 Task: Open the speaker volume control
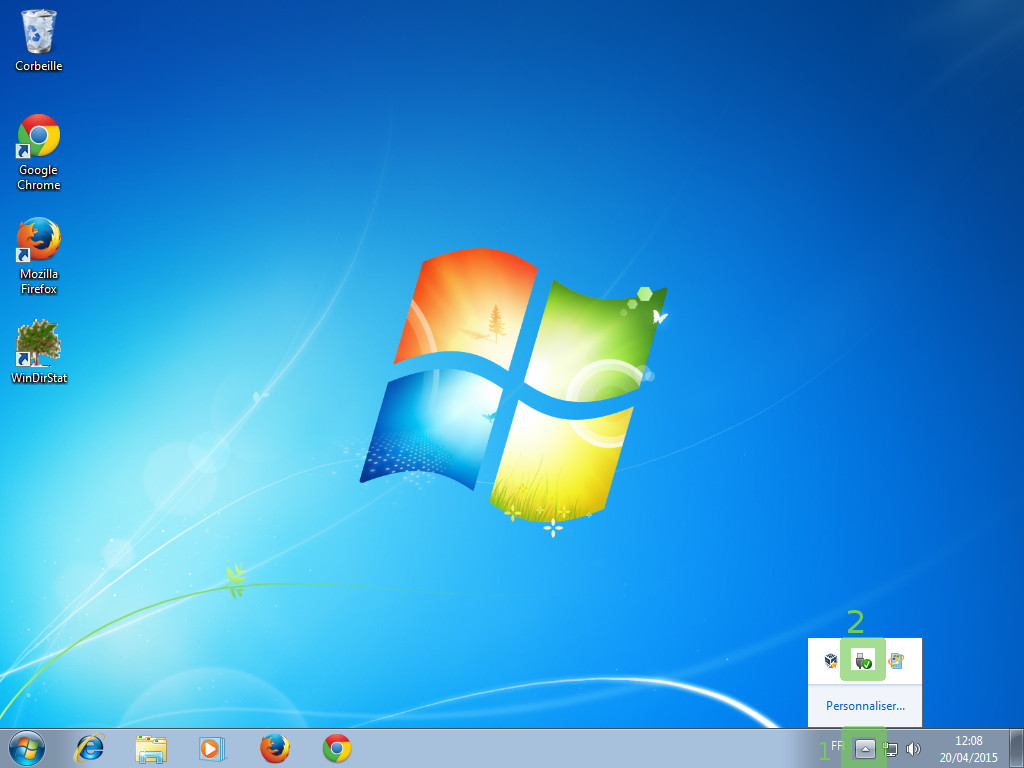pyautogui.click(x=913, y=749)
